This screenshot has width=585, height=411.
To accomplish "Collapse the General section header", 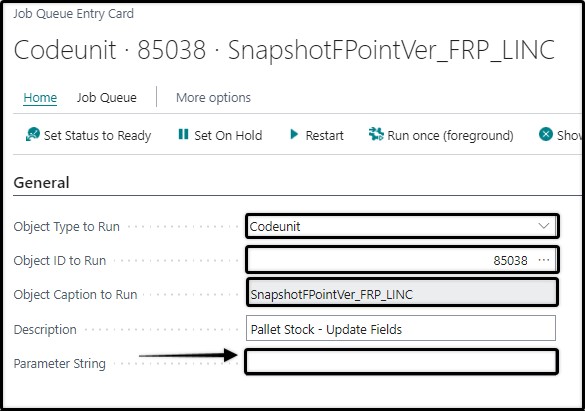I will 41,183.
